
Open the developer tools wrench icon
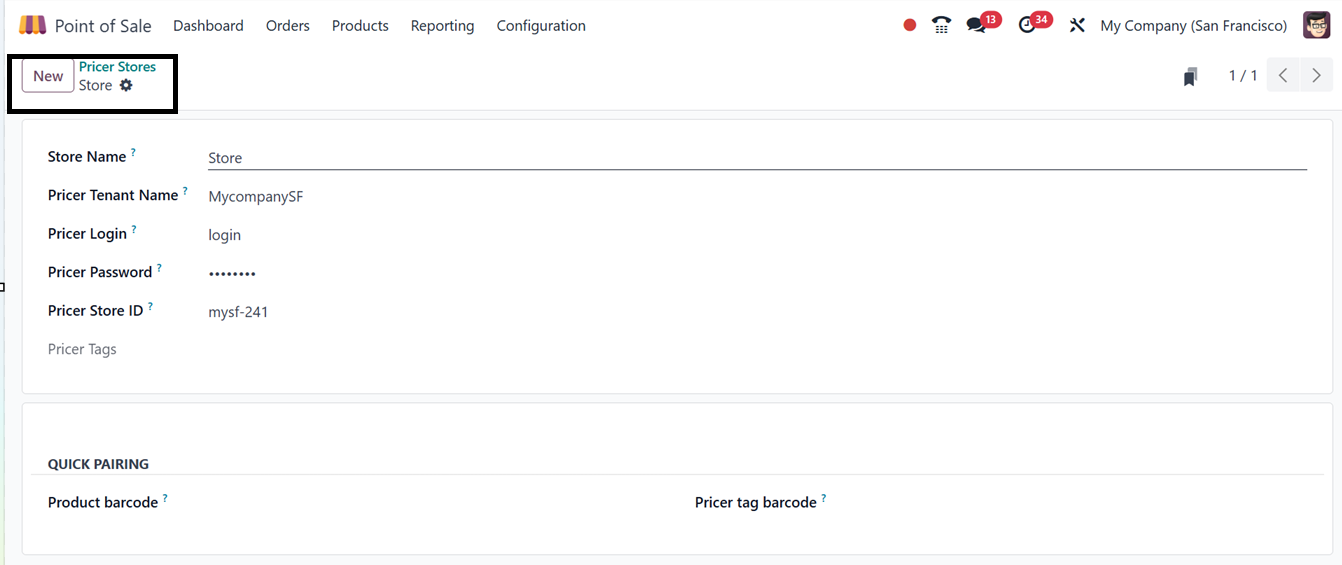(1077, 25)
